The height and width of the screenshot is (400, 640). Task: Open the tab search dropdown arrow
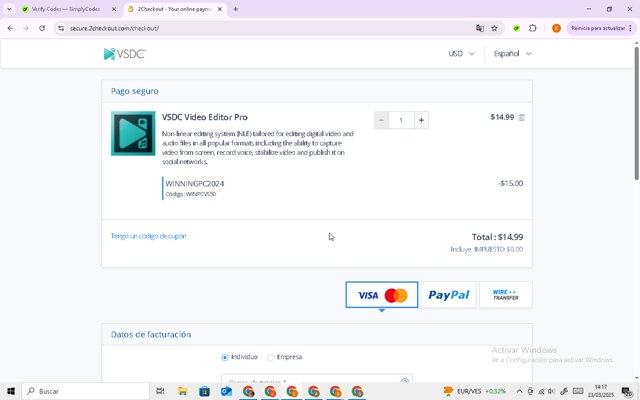coord(9,9)
